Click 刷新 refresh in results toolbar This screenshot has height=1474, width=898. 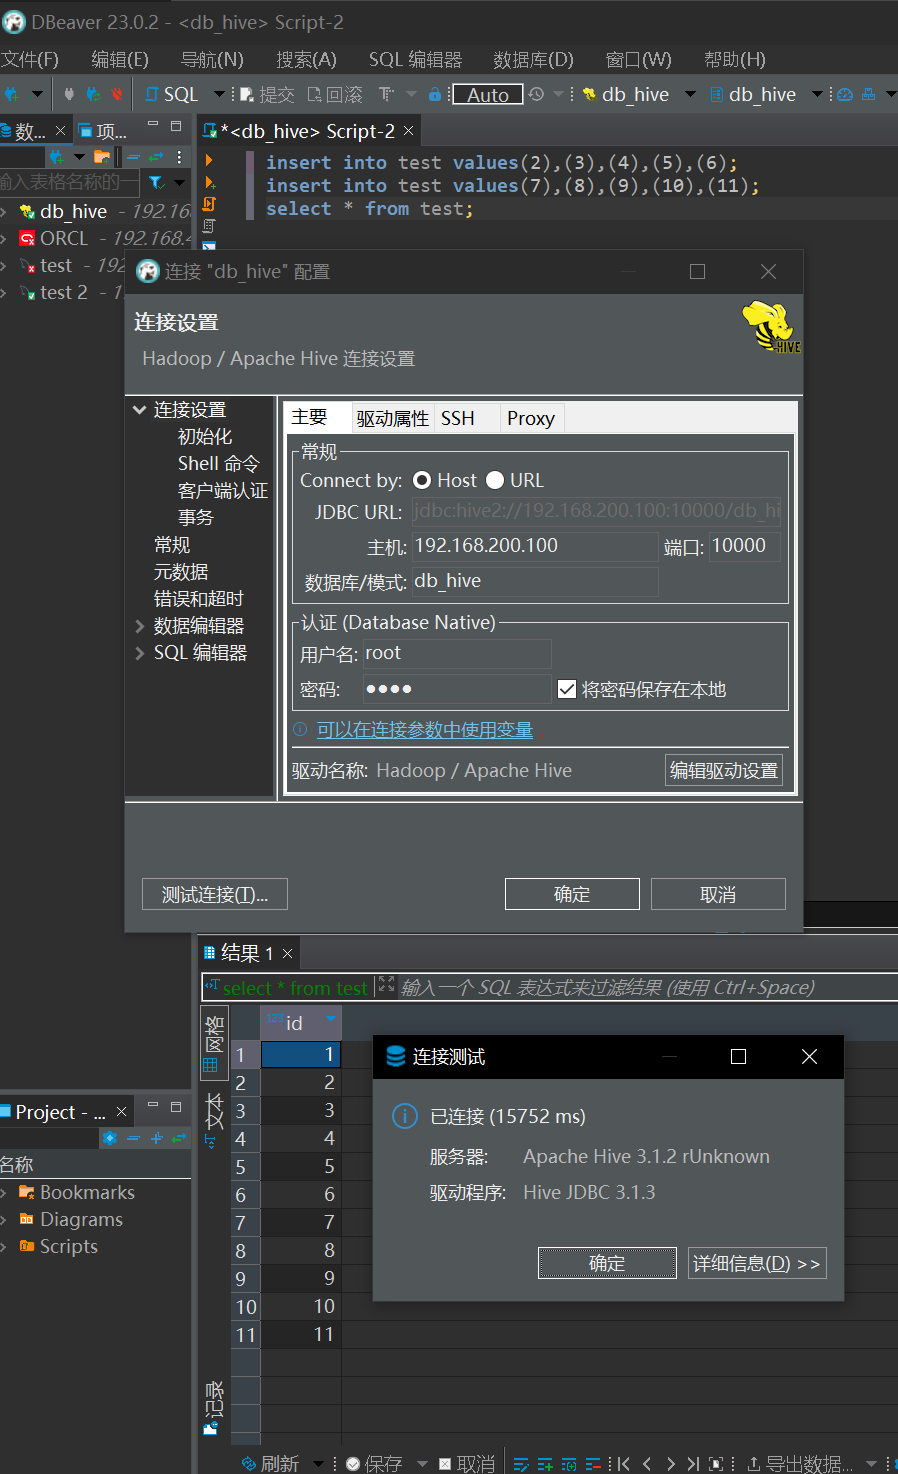(x=270, y=1463)
